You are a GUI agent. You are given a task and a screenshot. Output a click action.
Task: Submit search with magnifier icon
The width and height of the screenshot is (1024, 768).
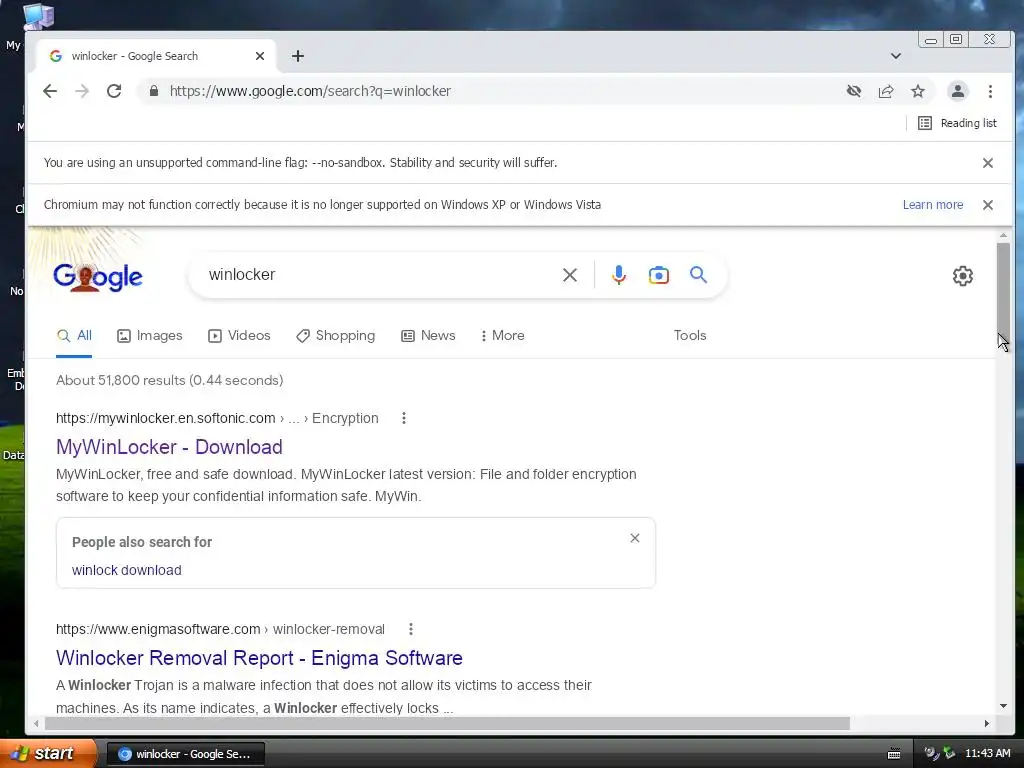click(x=698, y=275)
